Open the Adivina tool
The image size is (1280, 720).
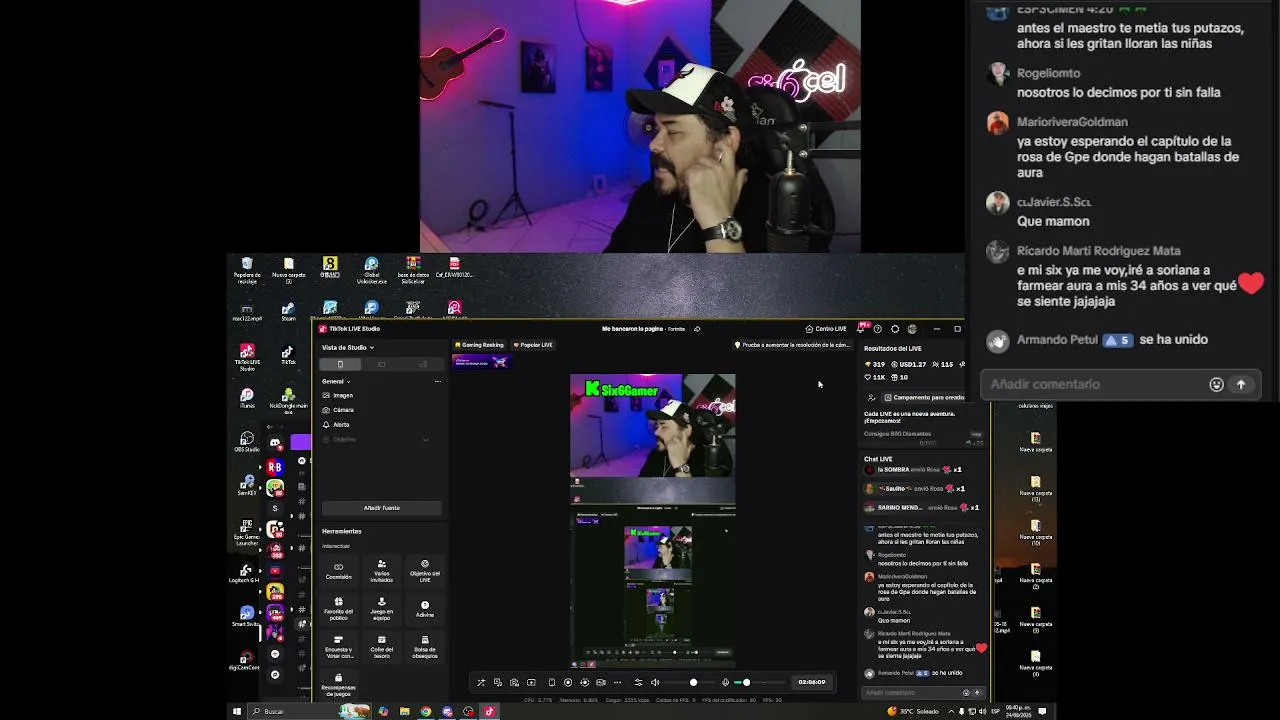click(x=425, y=608)
